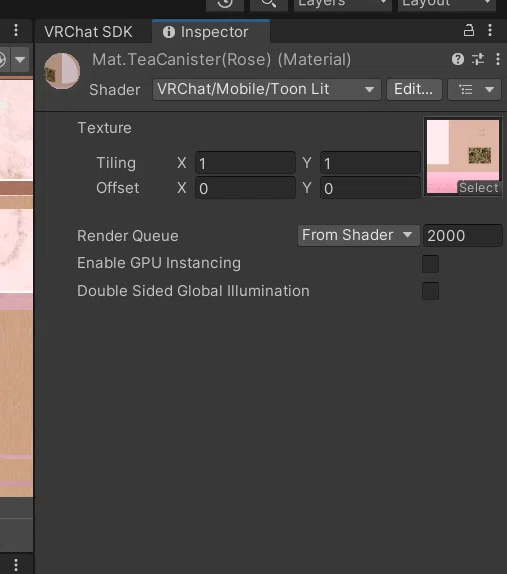Open the material header kebab menu
This screenshot has height=574, width=507.
point(498,59)
